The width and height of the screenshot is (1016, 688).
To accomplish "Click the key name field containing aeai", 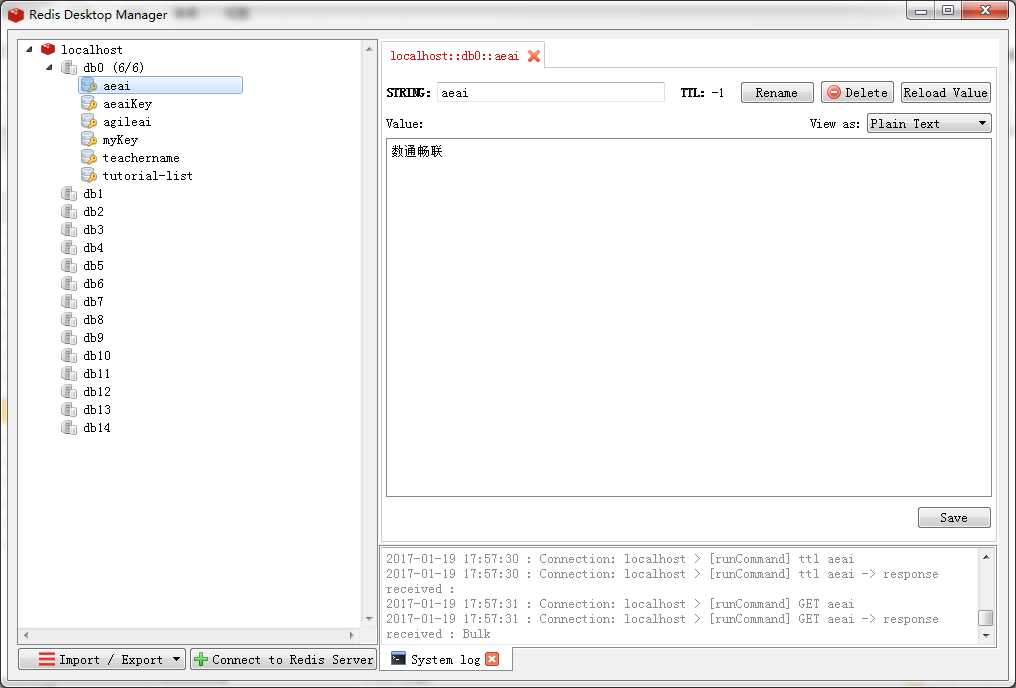I will point(551,93).
